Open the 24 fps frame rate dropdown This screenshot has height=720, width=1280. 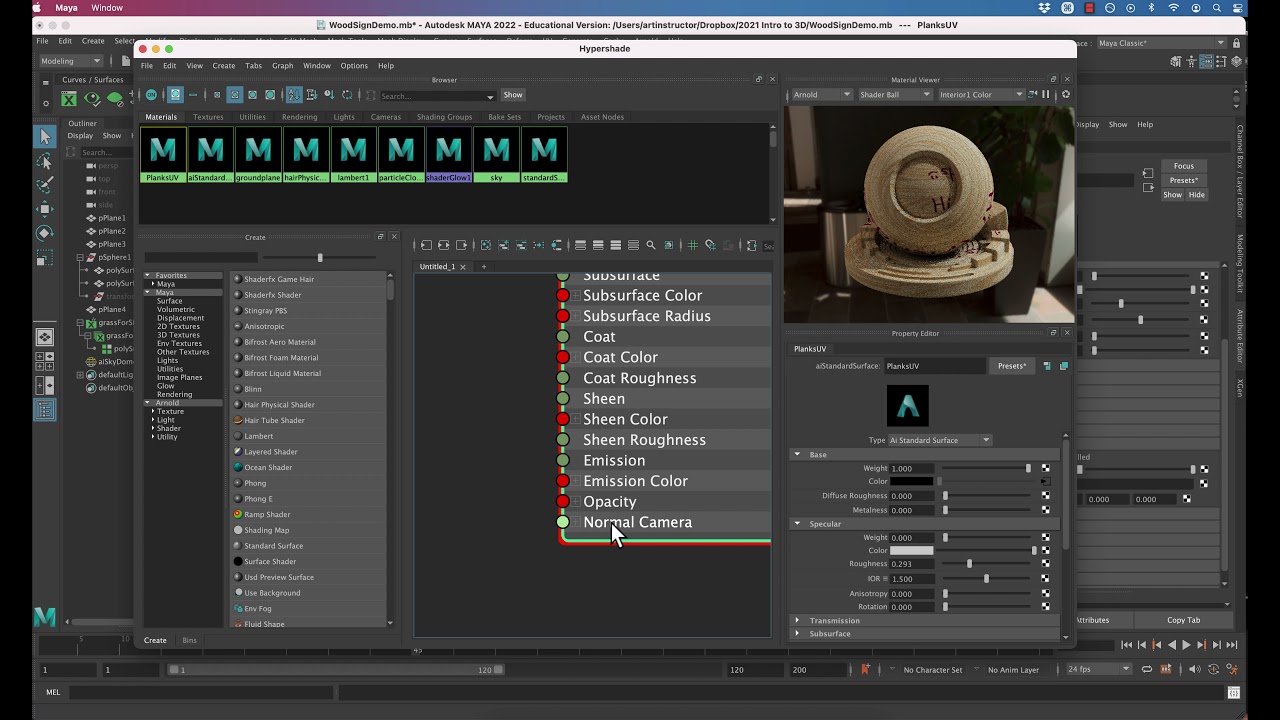(x=1097, y=669)
